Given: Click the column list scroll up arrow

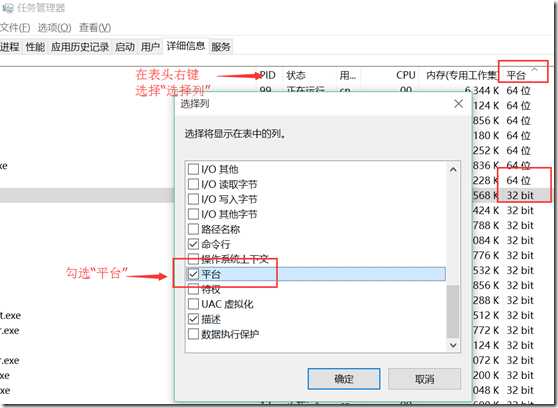Looking at the screenshot, I should [x=453, y=170].
